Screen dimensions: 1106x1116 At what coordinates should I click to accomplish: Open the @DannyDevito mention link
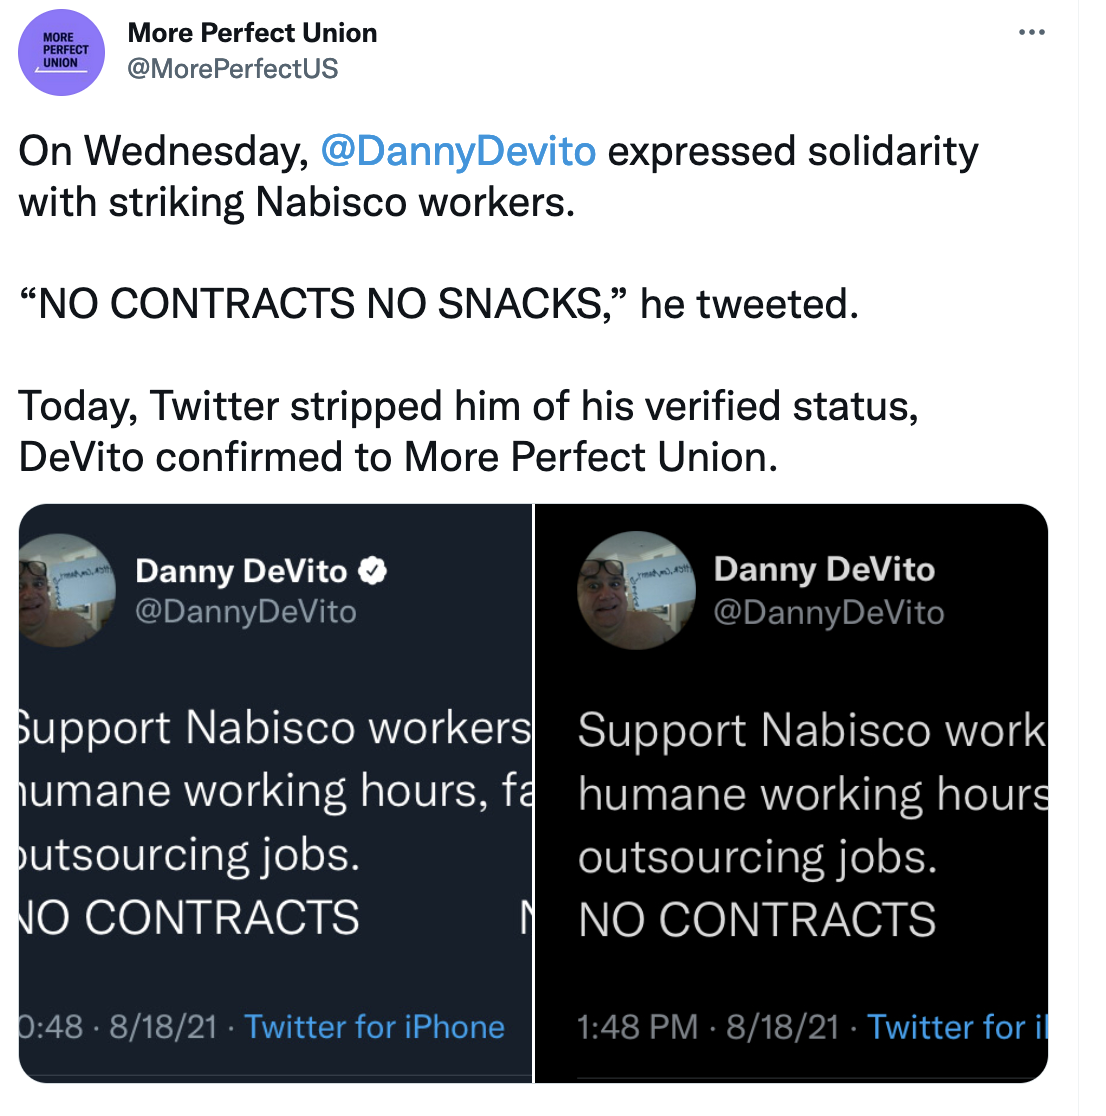click(x=456, y=150)
